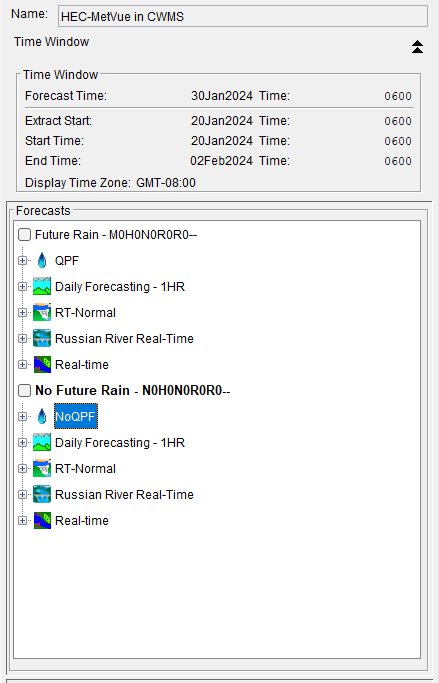The width and height of the screenshot is (439, 683).
Task: Select Real-time label under Future Rain
Action: 82,364
